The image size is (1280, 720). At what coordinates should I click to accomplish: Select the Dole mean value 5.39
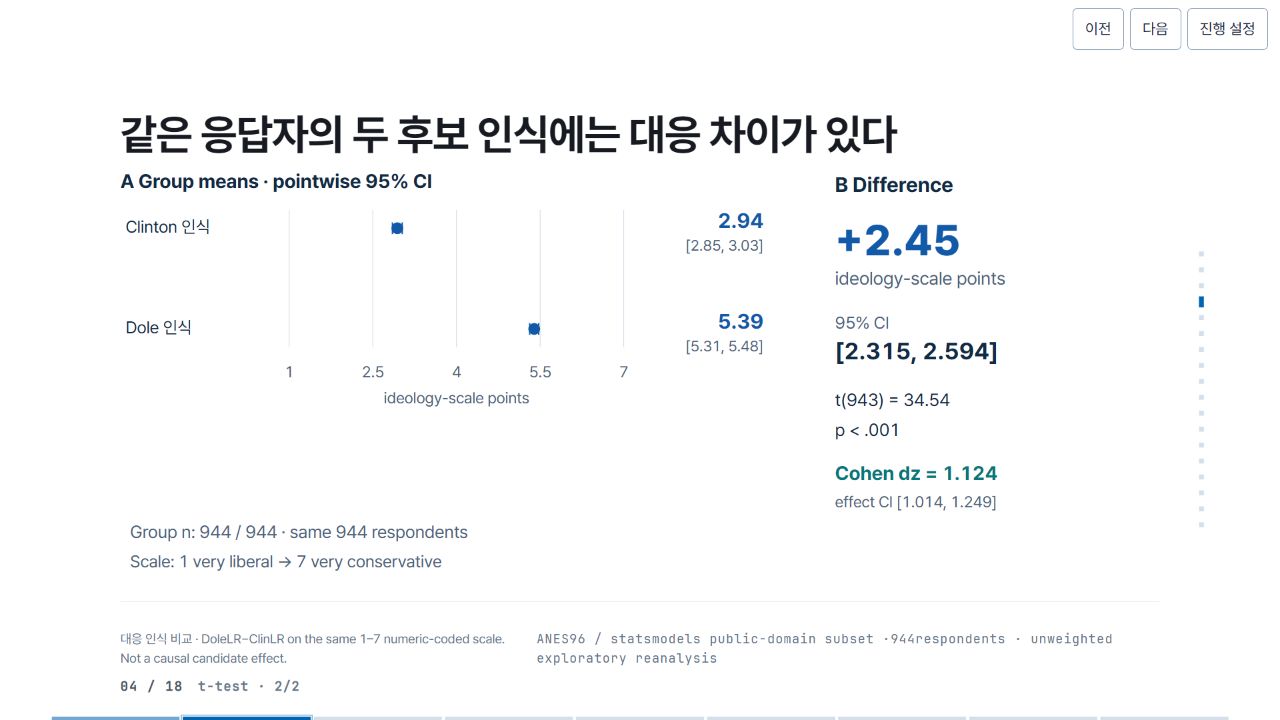pyautogui.click(x=740, y=322)
